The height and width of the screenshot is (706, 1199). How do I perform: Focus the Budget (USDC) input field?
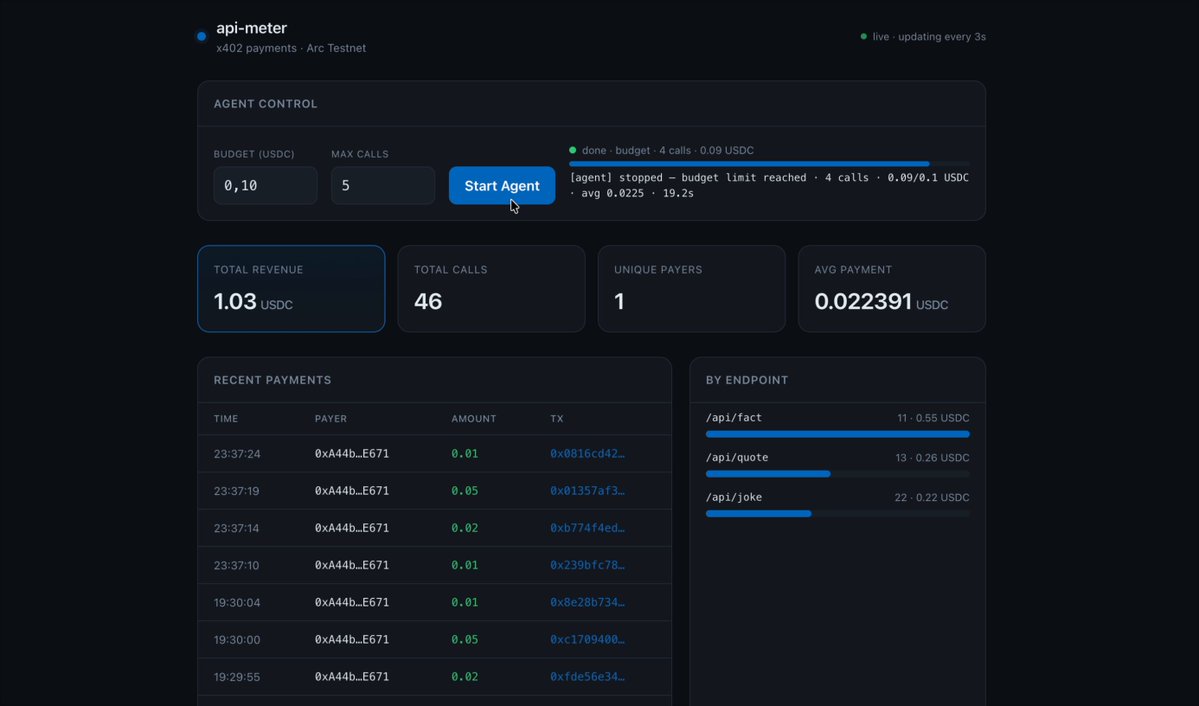(x=265, y=185)
